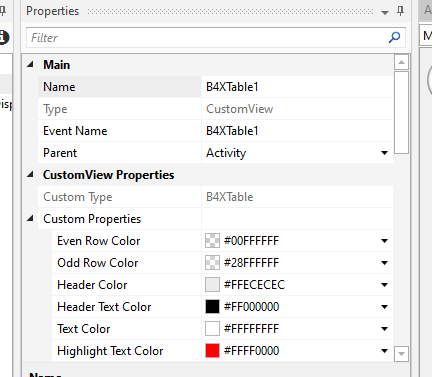The height and width of the screenshot is (377, 432).
Task: Click the scrollbar down arrow
Action: (401, 354)
